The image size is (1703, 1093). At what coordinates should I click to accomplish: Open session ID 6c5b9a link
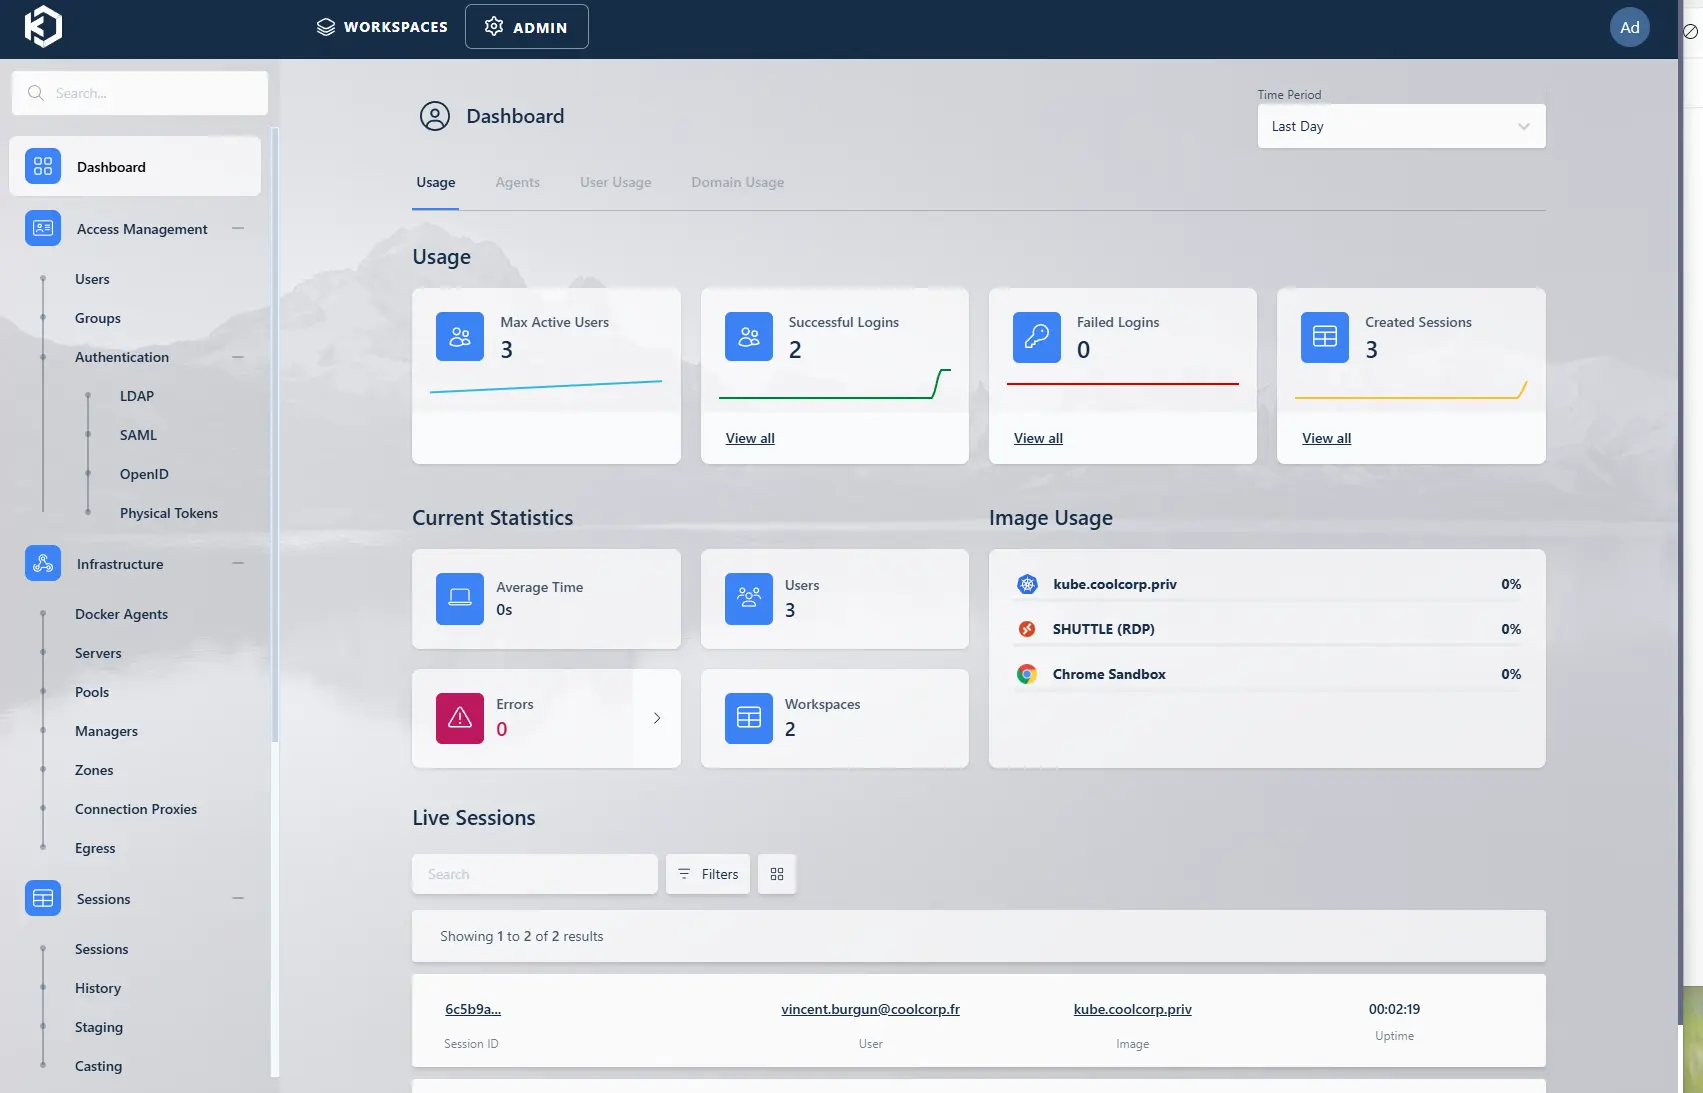point(473,1009)
